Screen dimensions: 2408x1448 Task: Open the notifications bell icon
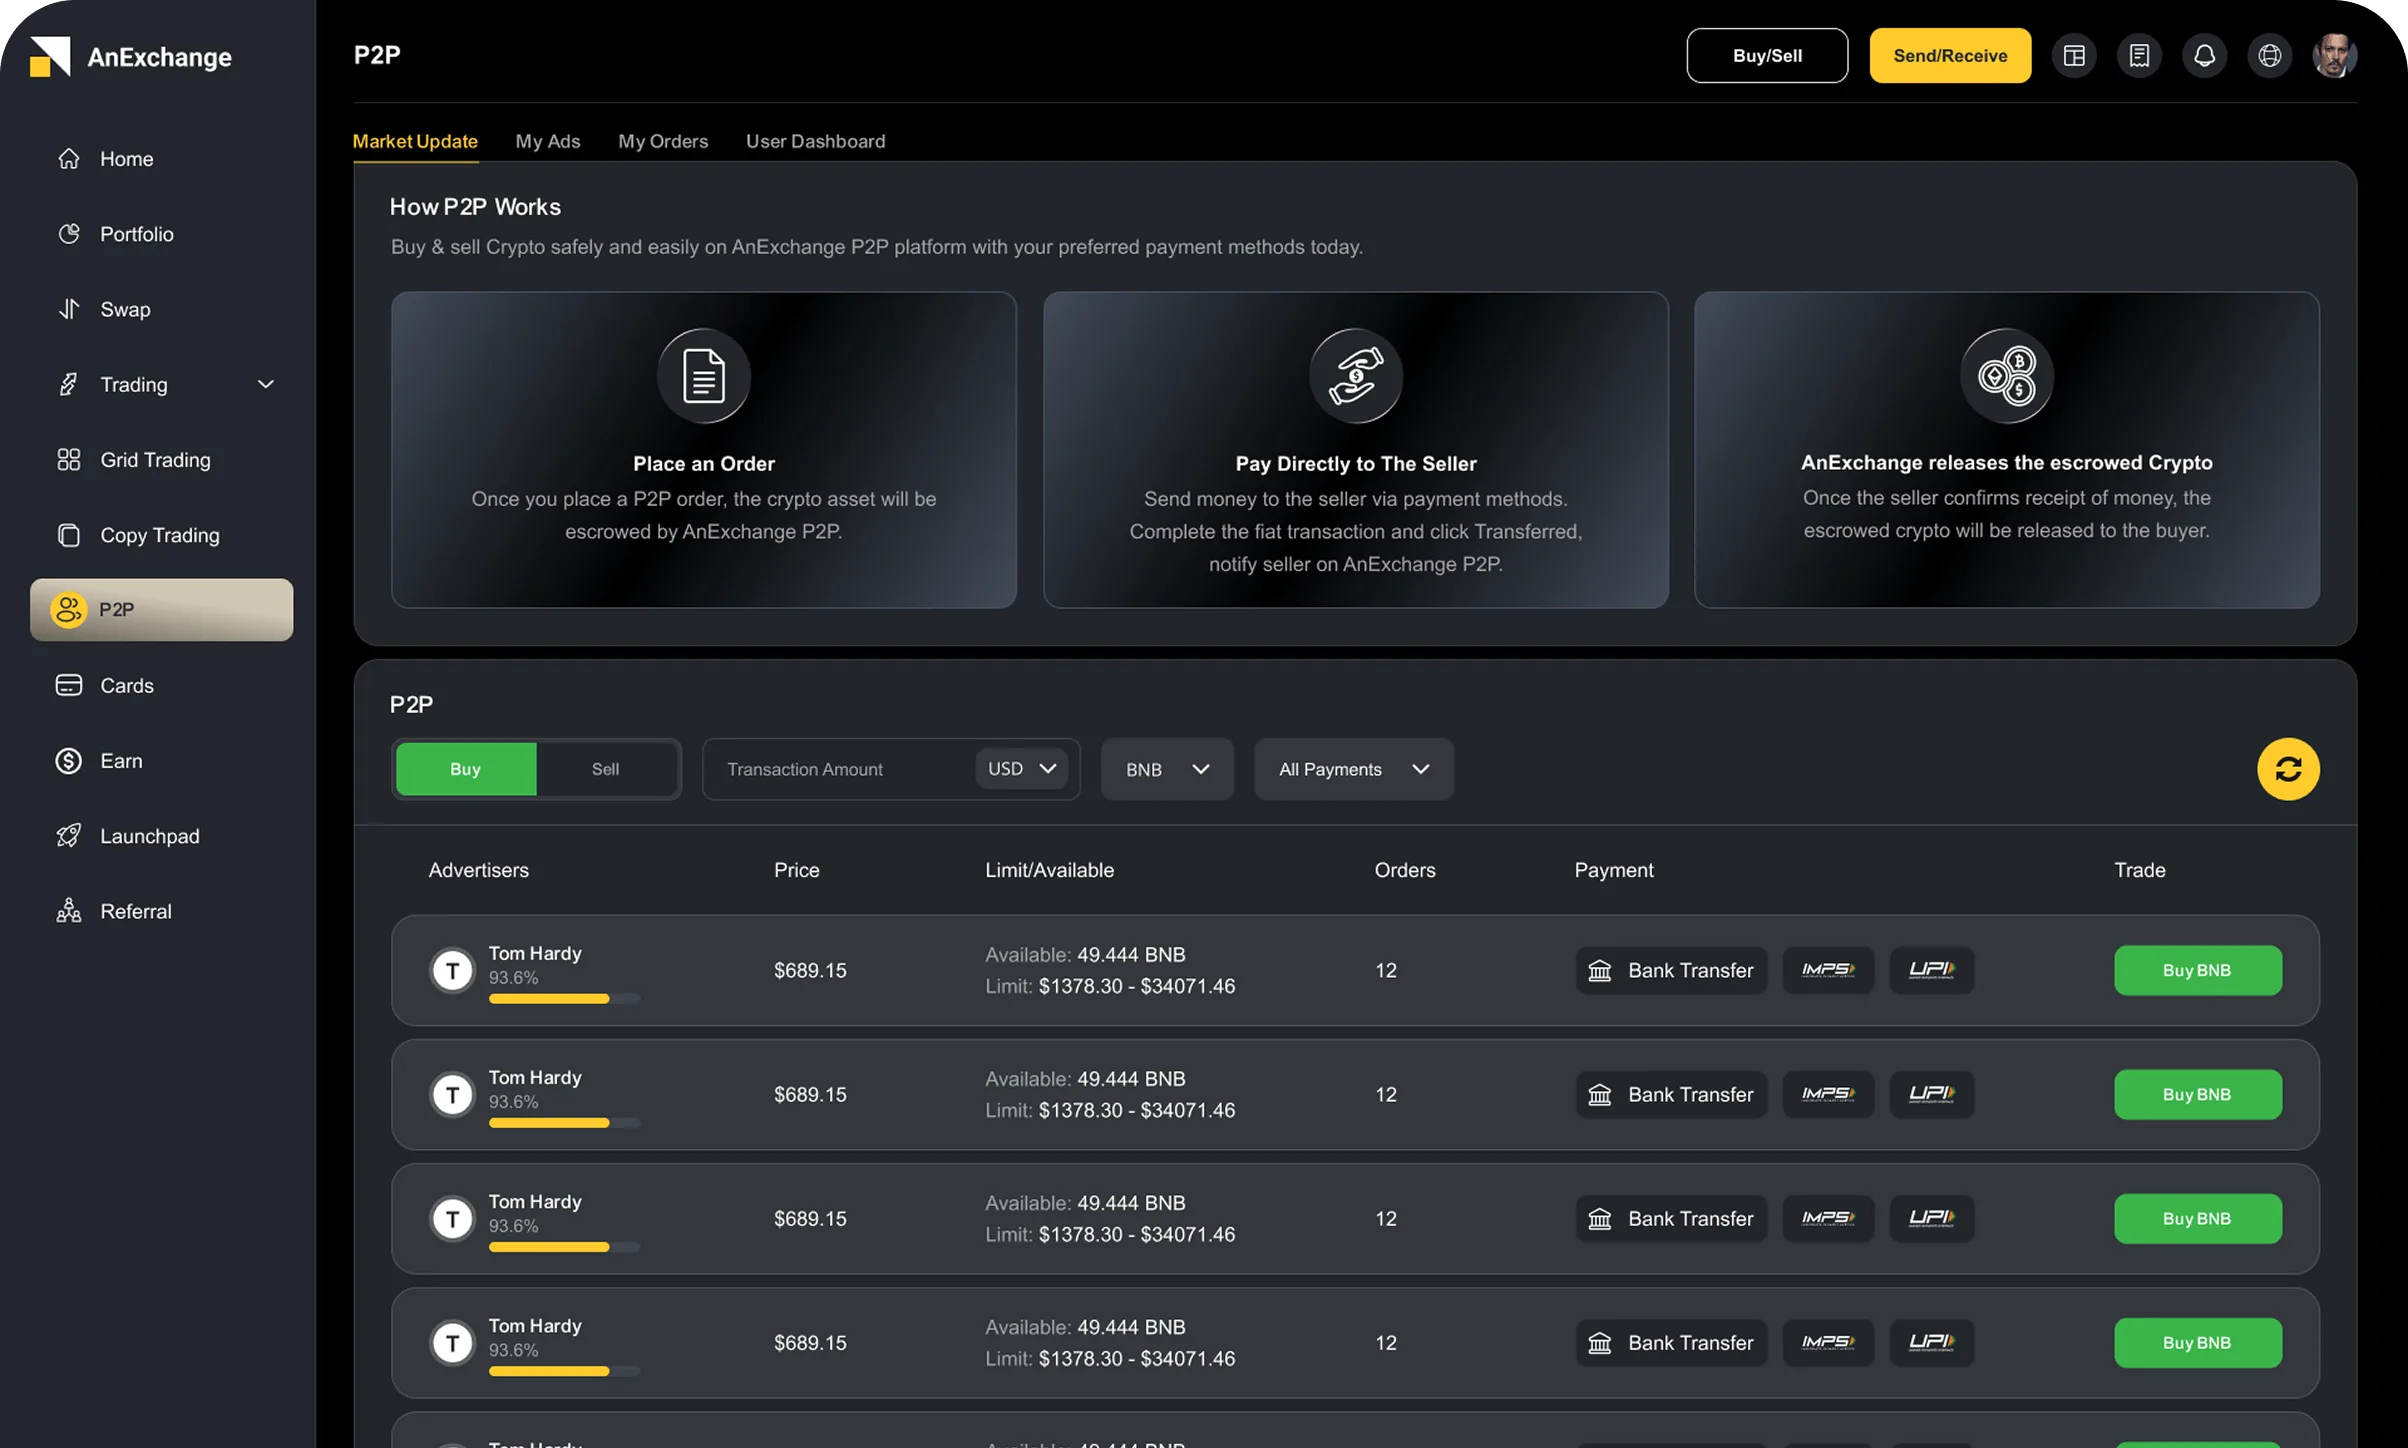(2205, 55)
